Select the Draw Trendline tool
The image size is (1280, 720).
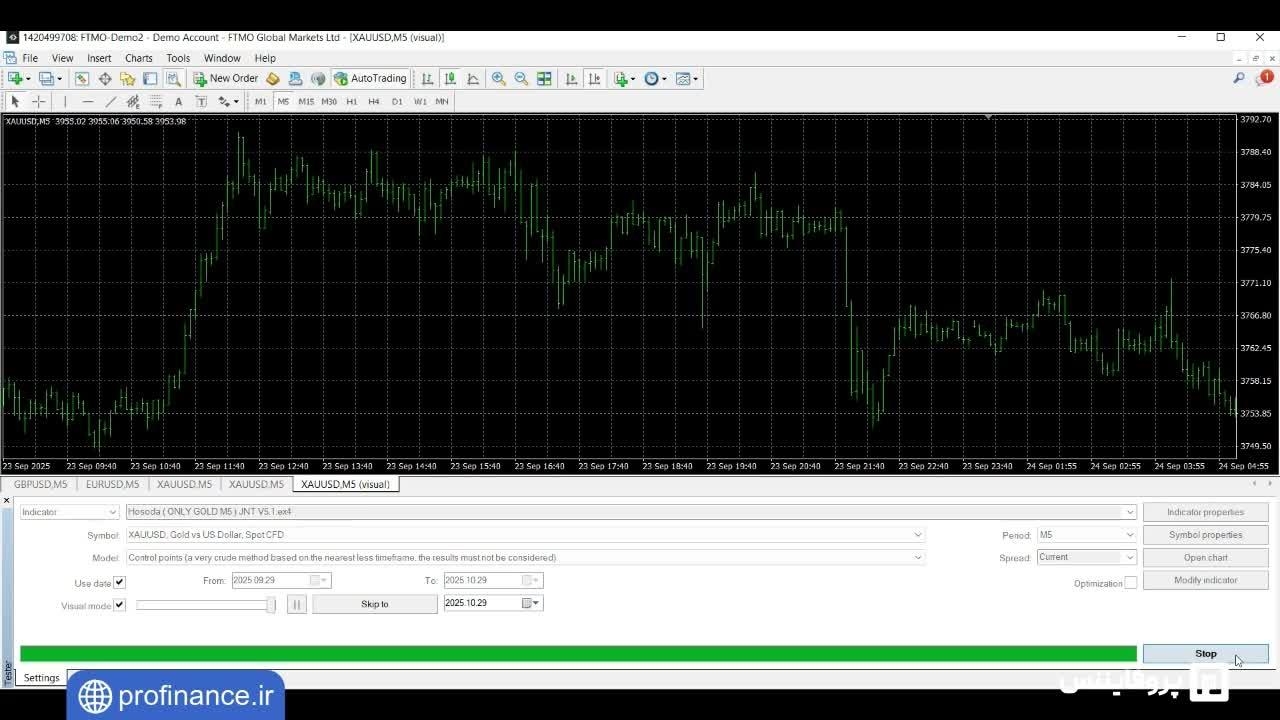click(110, 101)
